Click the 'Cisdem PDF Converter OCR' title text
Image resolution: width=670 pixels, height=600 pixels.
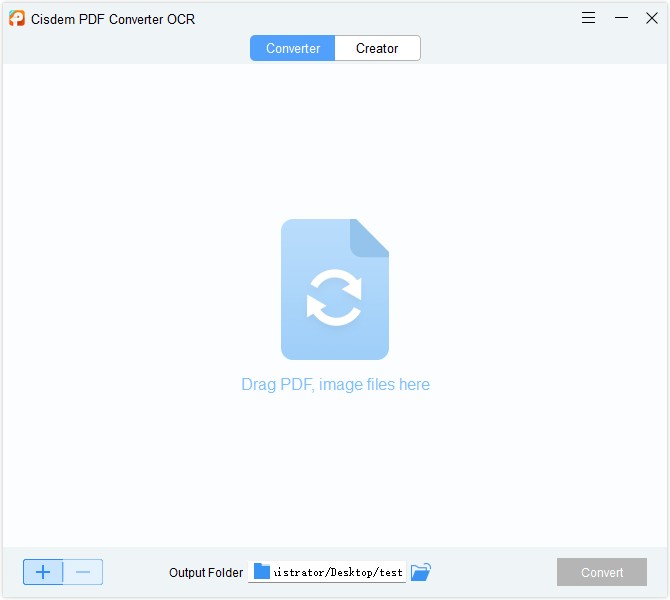click(x=113, y=19)
